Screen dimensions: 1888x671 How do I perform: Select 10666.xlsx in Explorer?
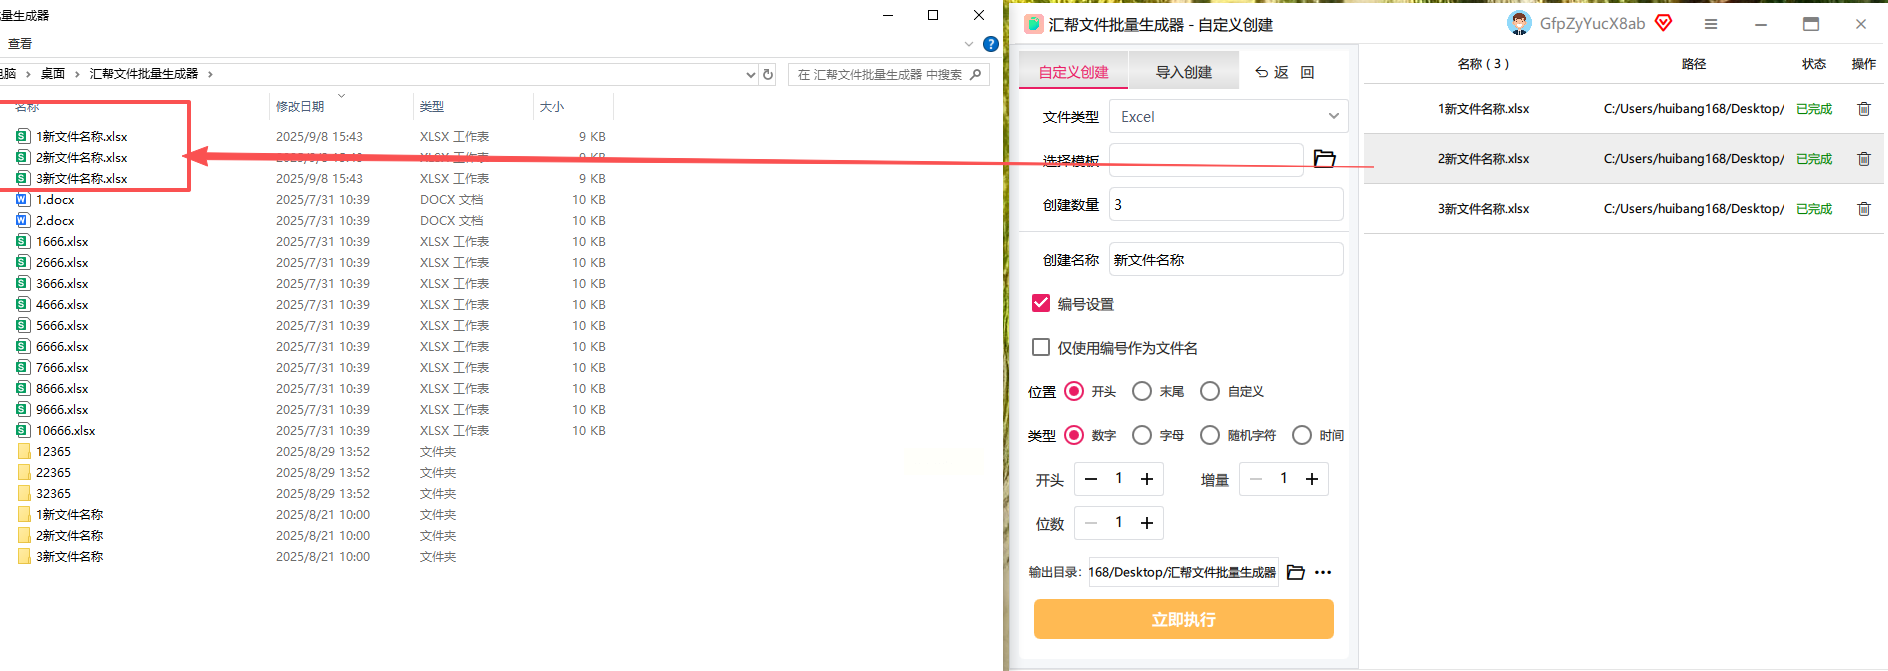point(66,430)
